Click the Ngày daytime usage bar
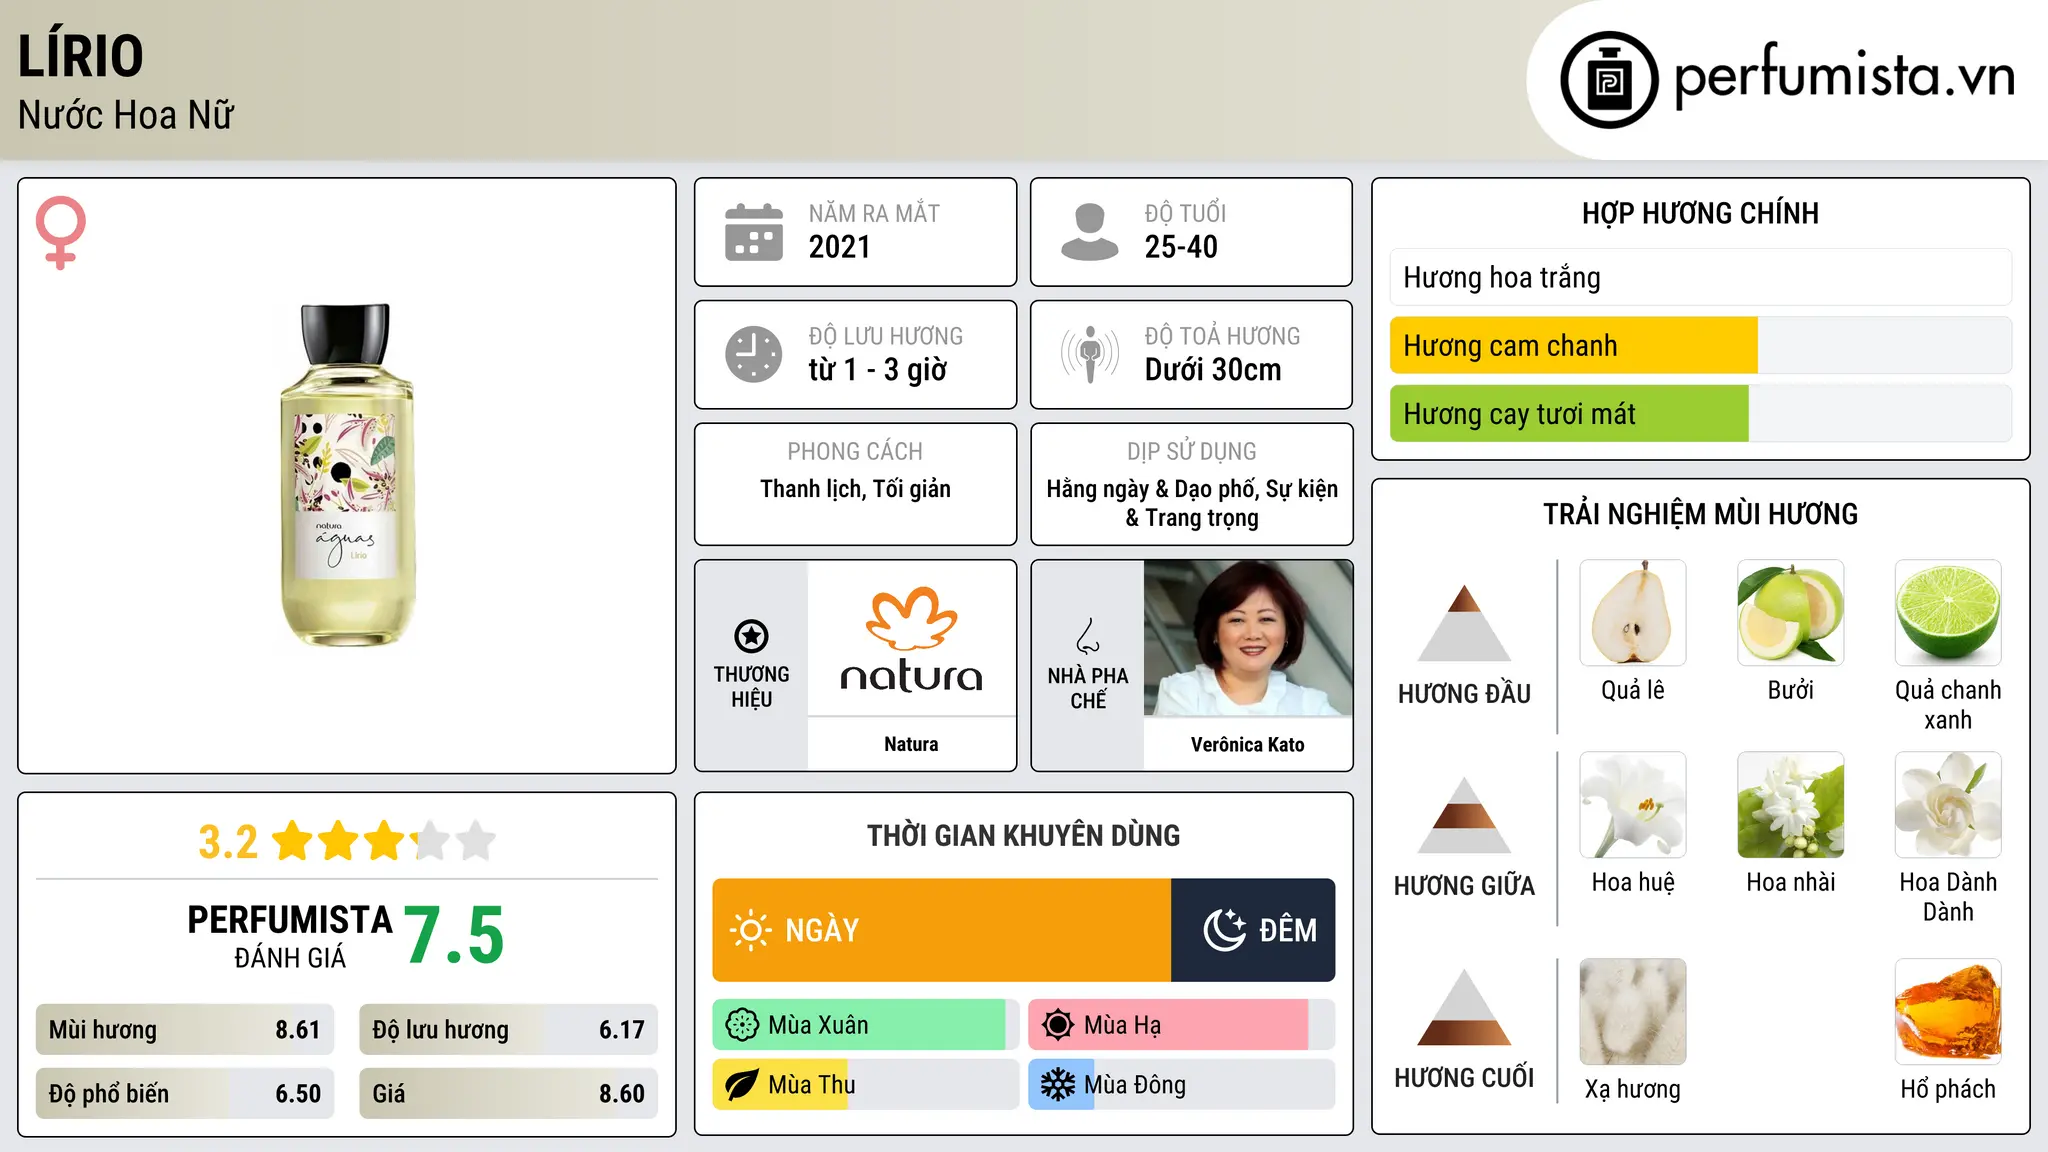 point(941,930)
